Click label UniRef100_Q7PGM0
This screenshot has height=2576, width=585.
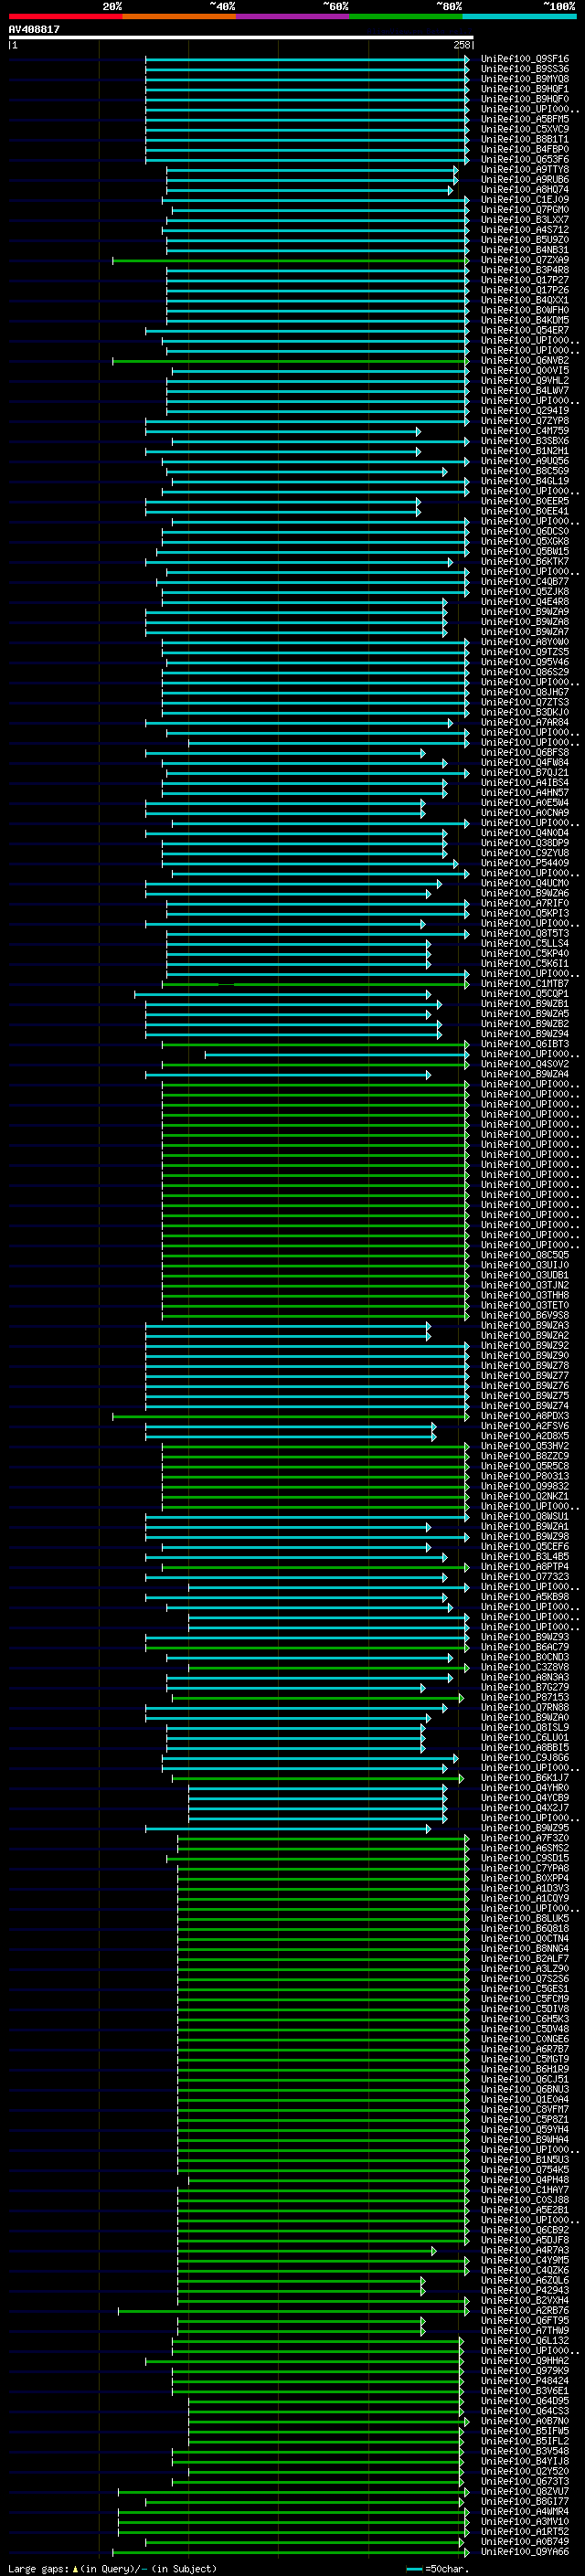(525, 210)
